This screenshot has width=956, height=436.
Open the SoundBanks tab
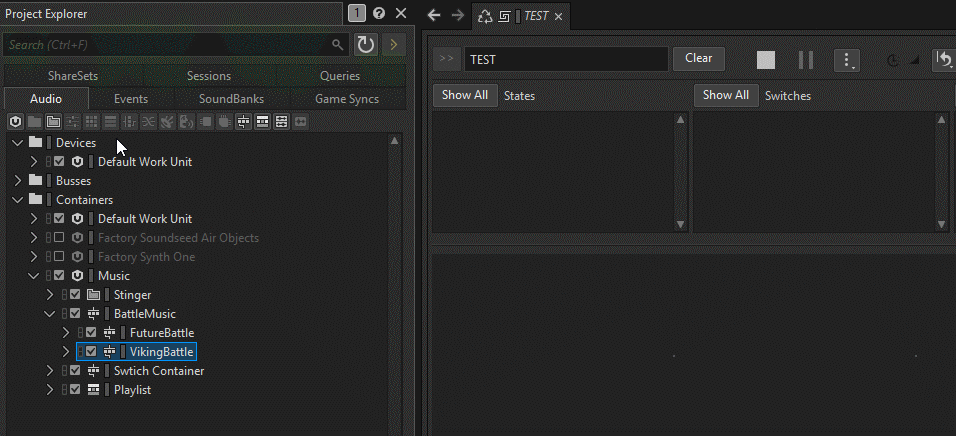(232, 99)
